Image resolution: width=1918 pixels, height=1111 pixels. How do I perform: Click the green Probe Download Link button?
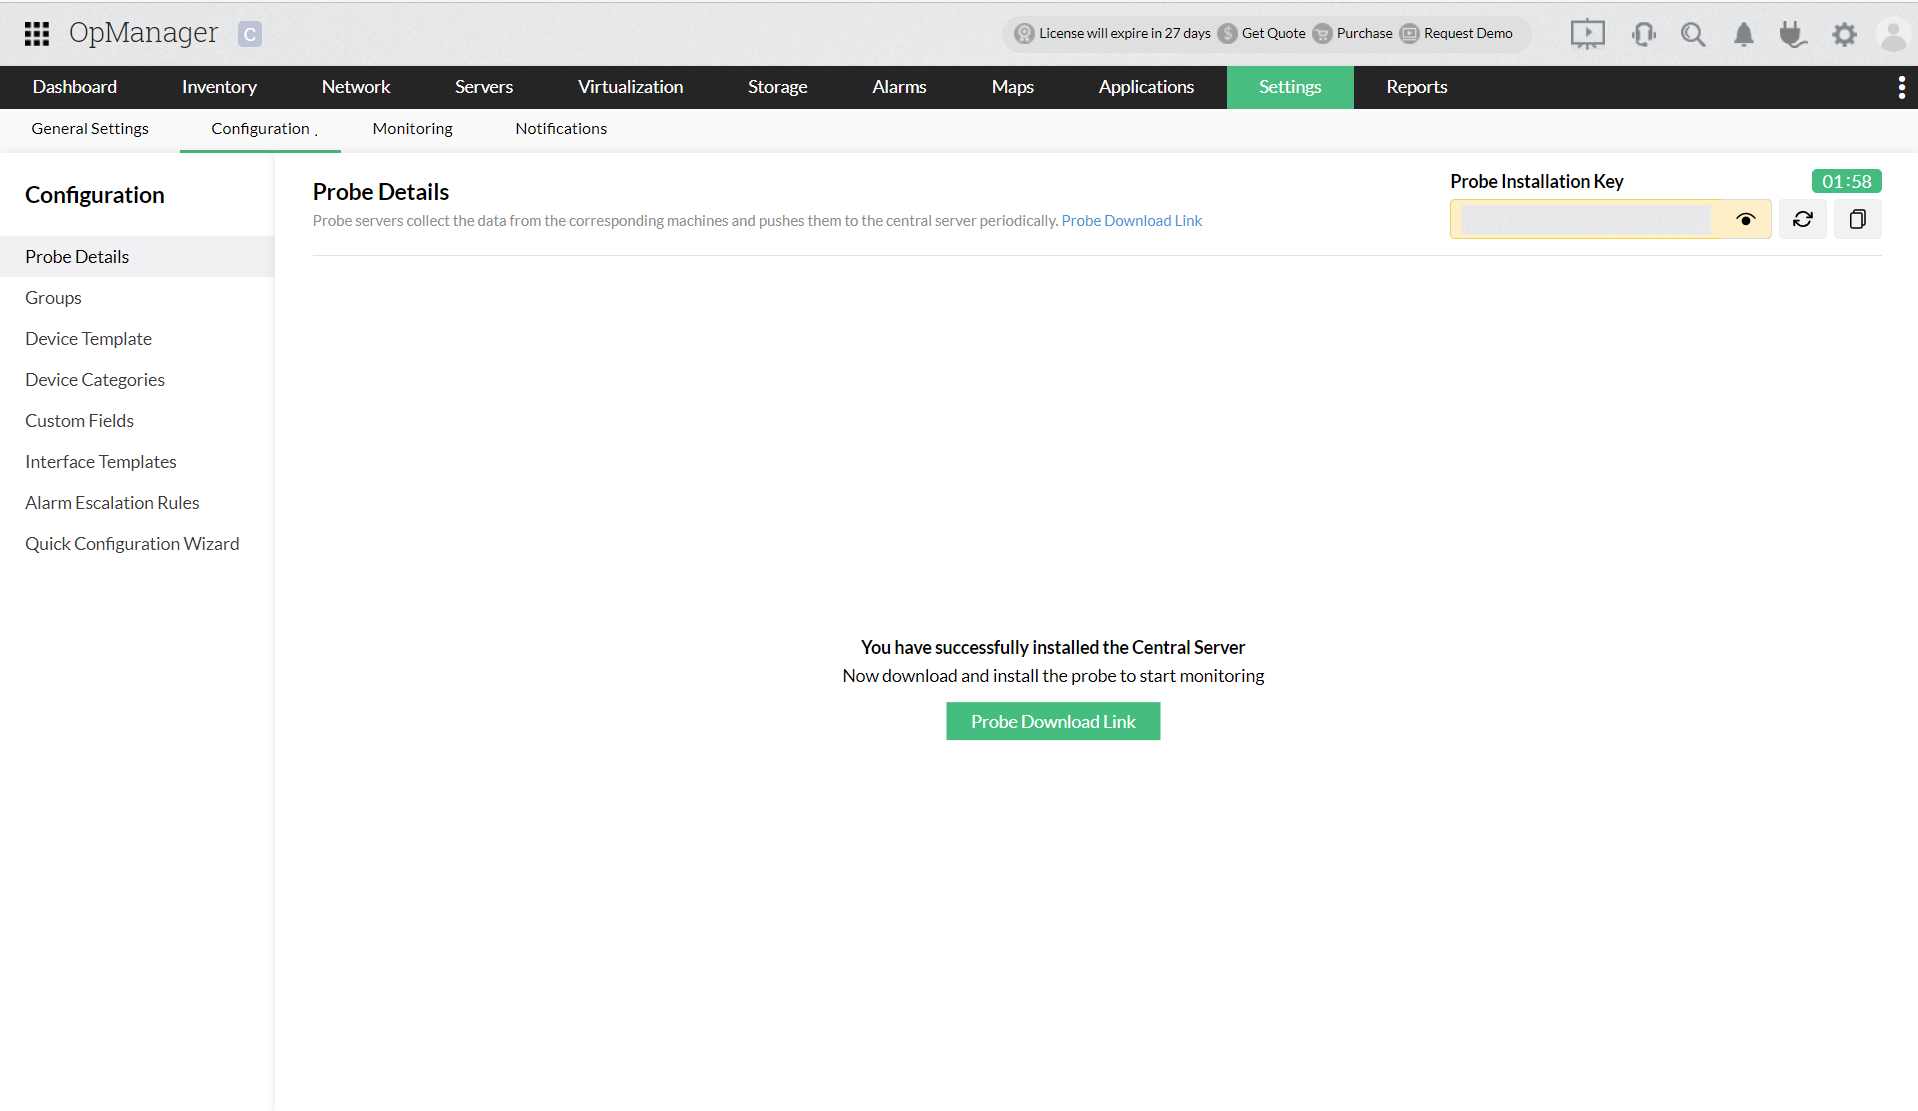coord(1053,721)
